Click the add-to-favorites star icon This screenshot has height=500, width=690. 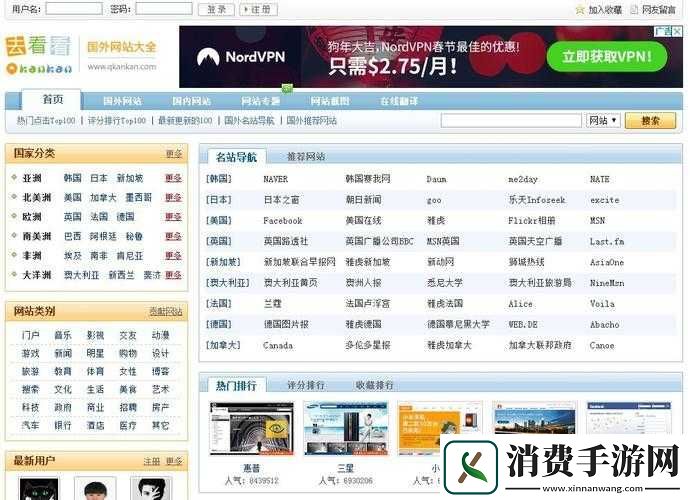(580, 10)
